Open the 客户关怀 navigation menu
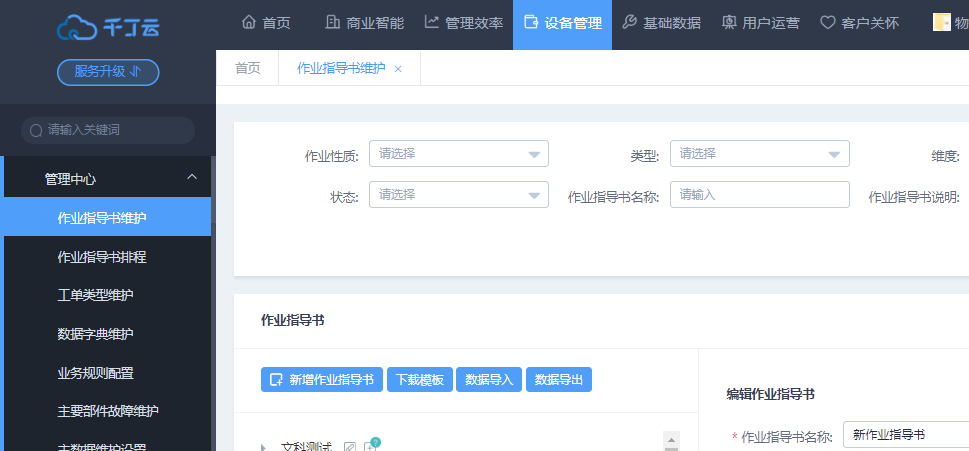 [x=859, y=23]
